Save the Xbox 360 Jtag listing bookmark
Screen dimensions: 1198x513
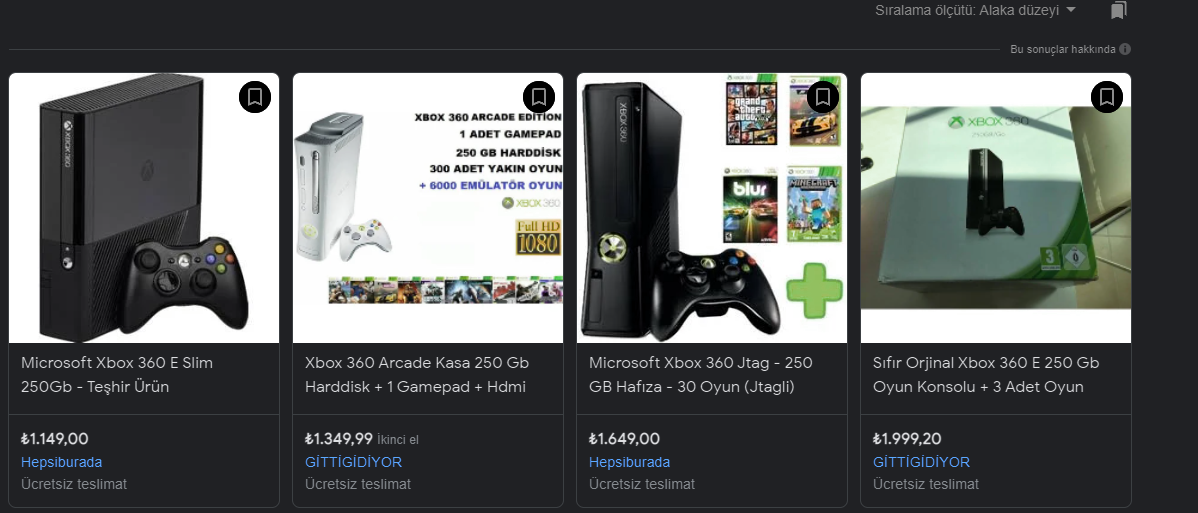[x=823, y=97]
